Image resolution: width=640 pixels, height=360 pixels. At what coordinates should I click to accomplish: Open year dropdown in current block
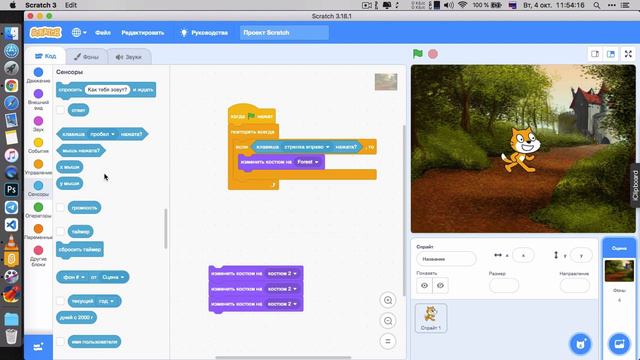106,301
